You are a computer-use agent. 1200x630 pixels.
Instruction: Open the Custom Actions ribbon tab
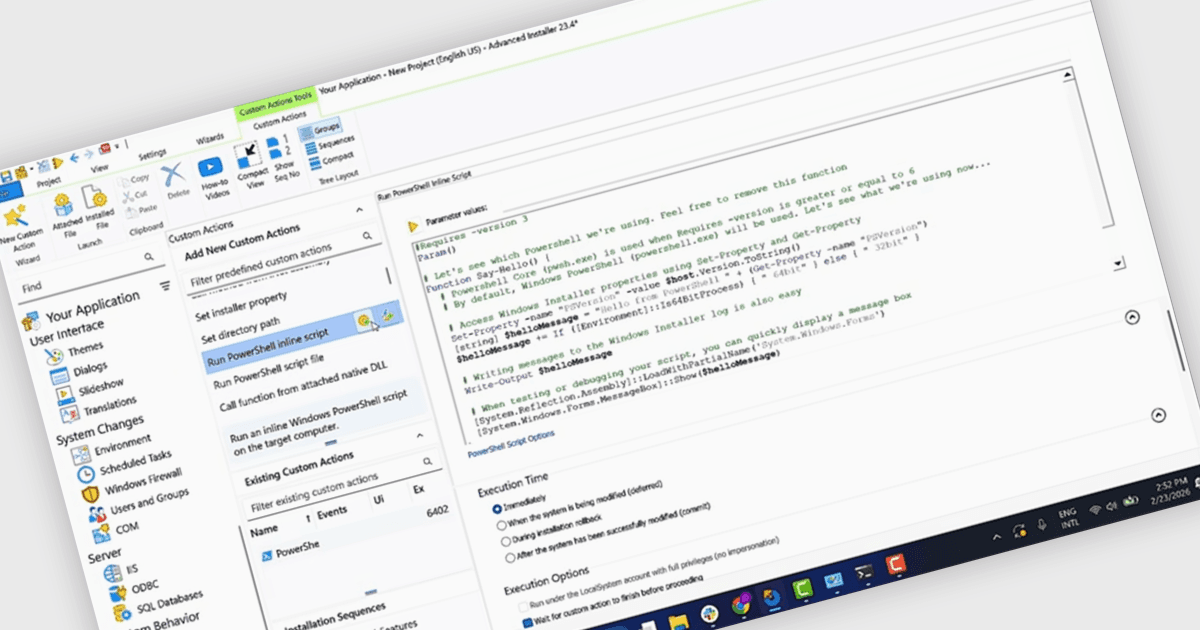(x=280, y=121)
